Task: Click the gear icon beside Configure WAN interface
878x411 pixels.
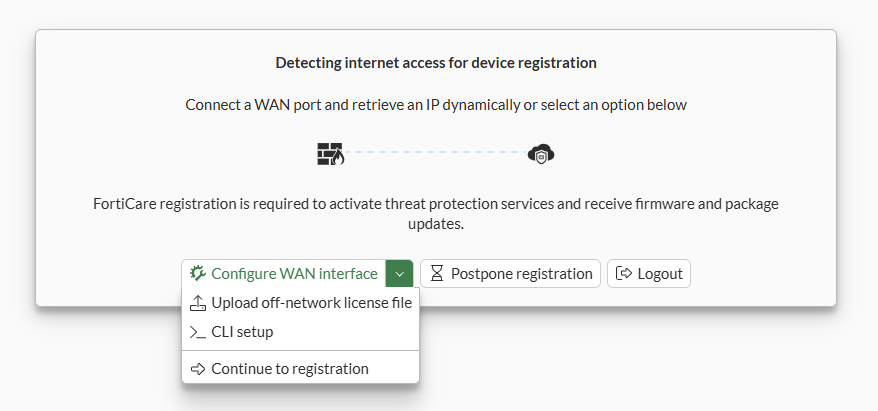Action: [197, 273]
